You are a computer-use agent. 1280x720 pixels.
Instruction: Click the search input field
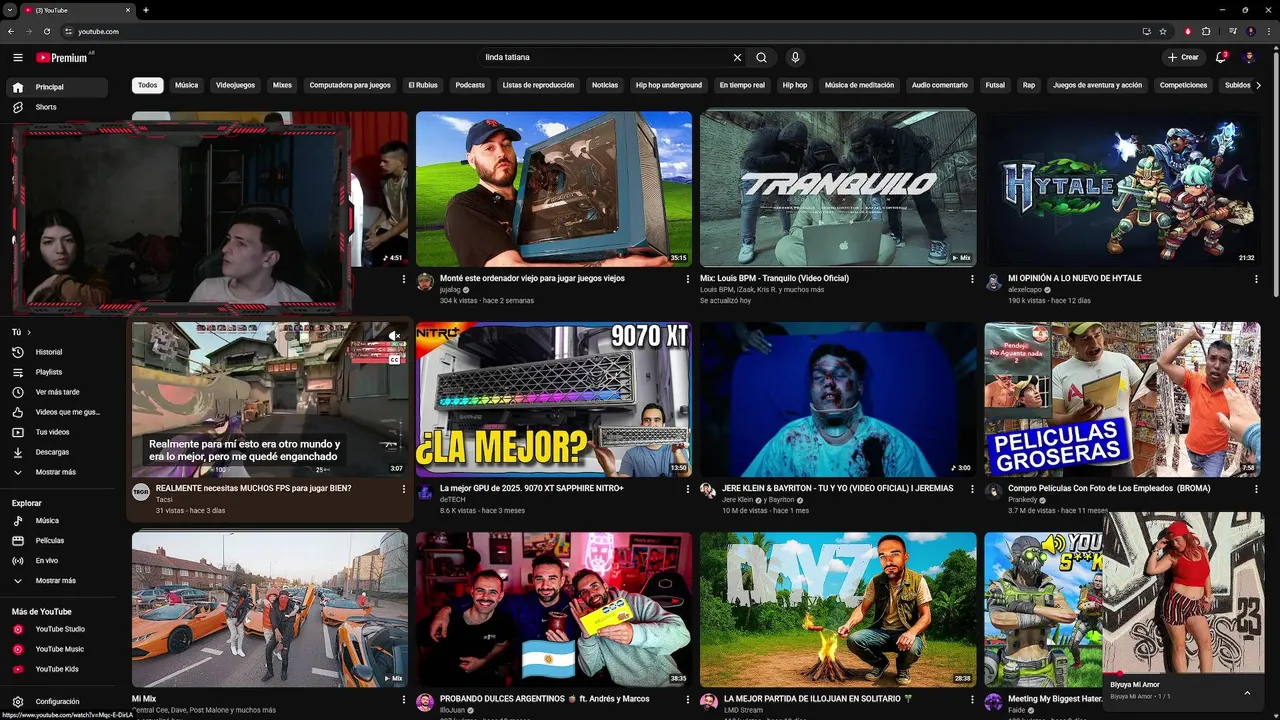[604, 58]
